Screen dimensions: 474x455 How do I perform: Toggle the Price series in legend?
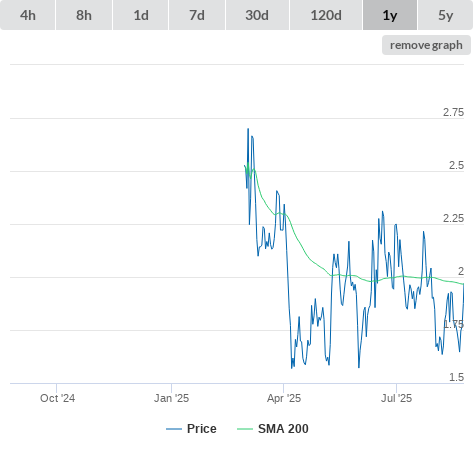[201, 429]
